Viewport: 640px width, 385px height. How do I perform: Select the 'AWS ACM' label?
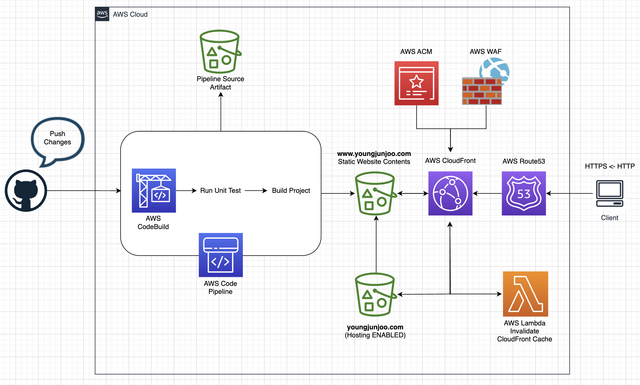416,52
